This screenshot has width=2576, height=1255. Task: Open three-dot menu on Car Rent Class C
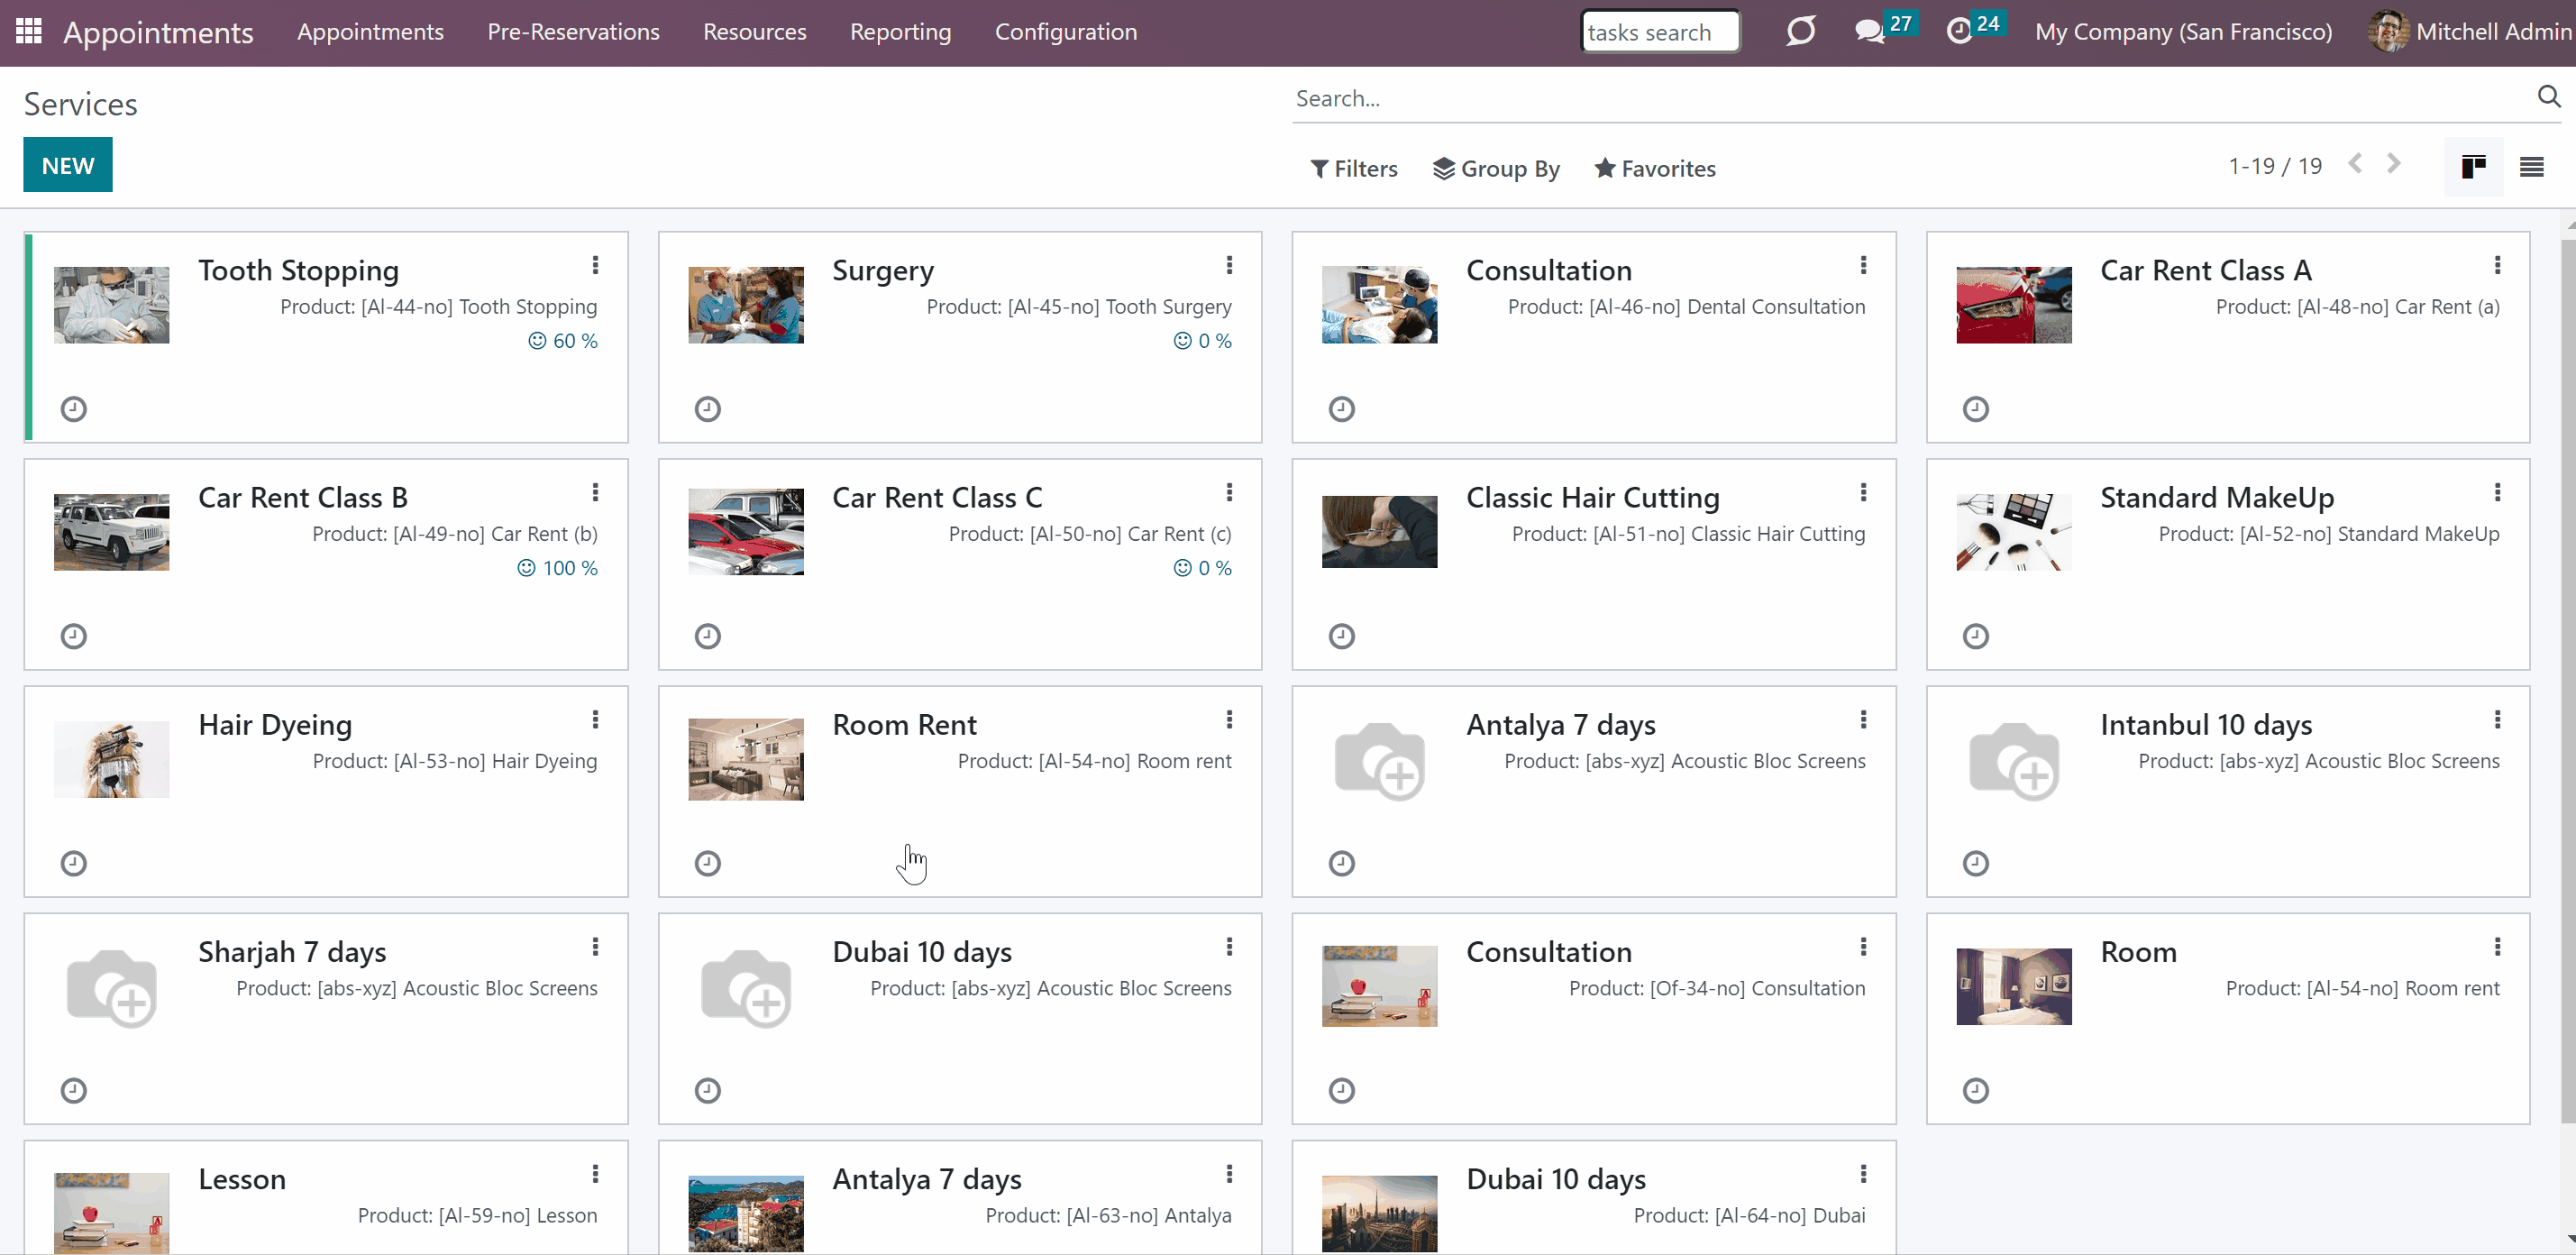point(1230,492)
